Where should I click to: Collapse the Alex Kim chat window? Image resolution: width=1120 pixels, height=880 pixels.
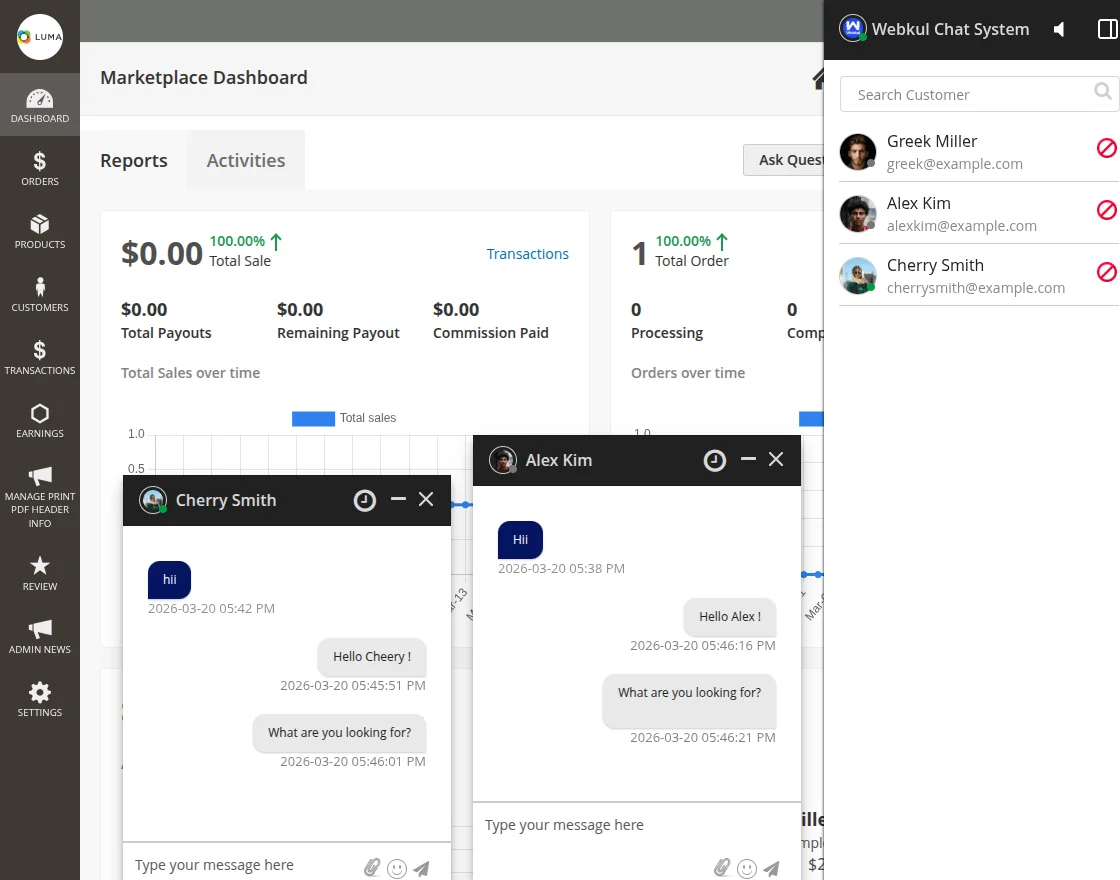coord(748,460)
